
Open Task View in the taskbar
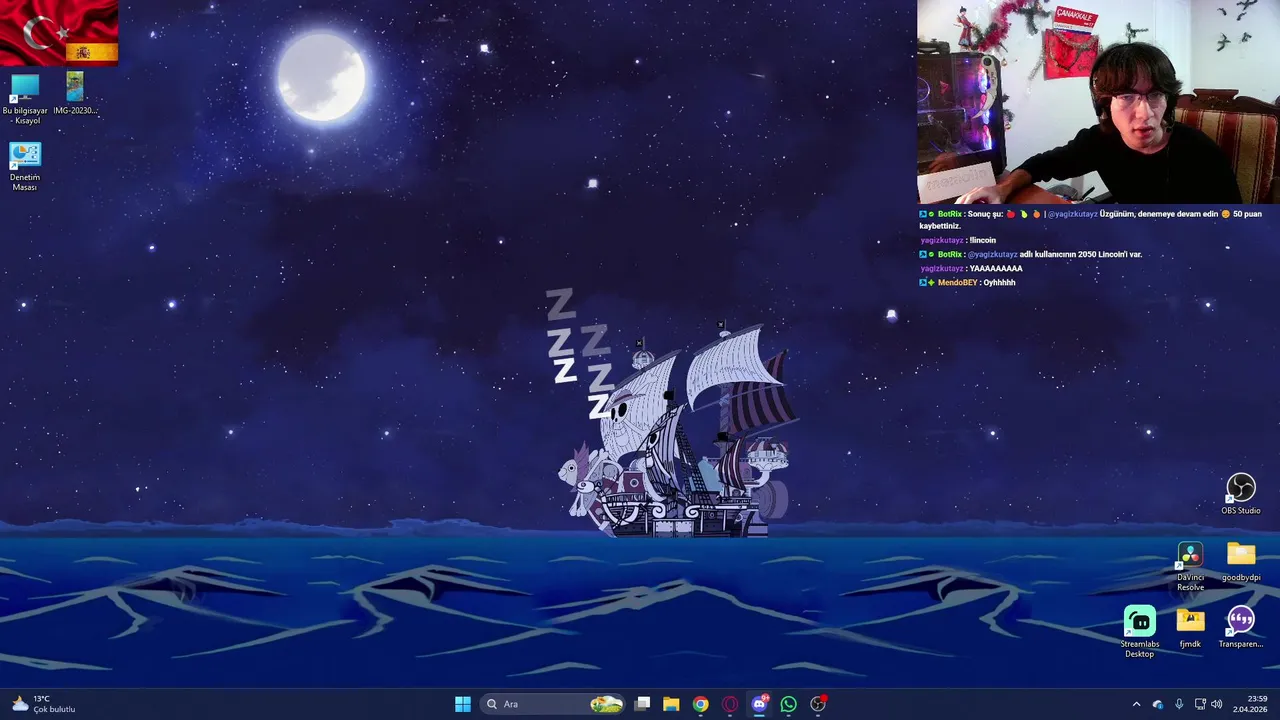(643, 704)
